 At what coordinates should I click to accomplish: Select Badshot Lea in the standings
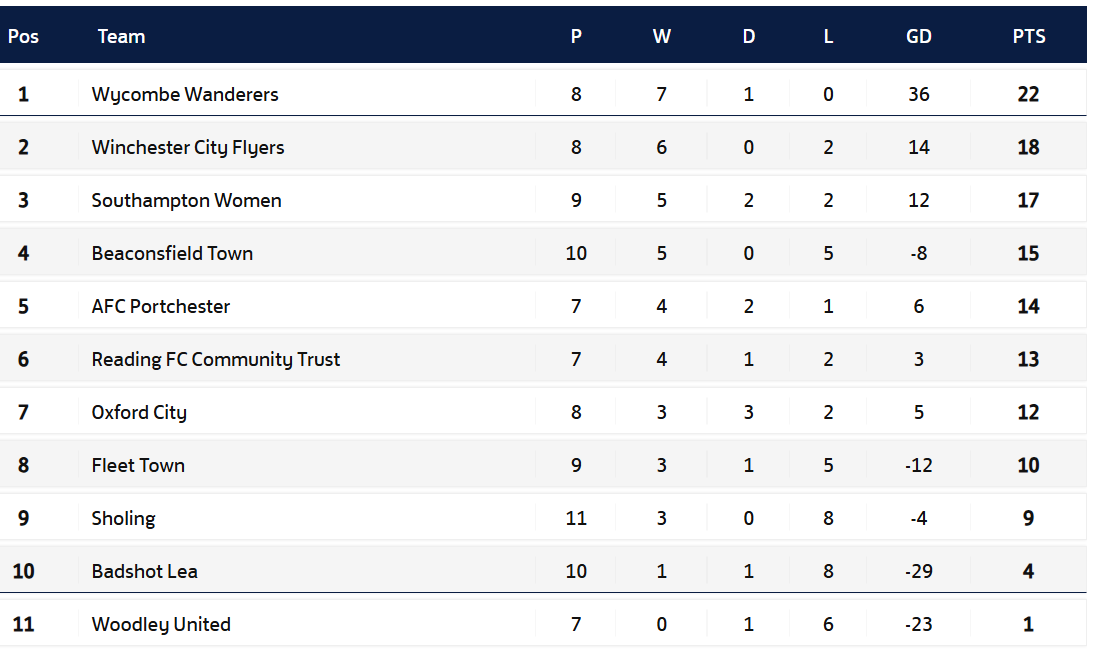[145, 571]
